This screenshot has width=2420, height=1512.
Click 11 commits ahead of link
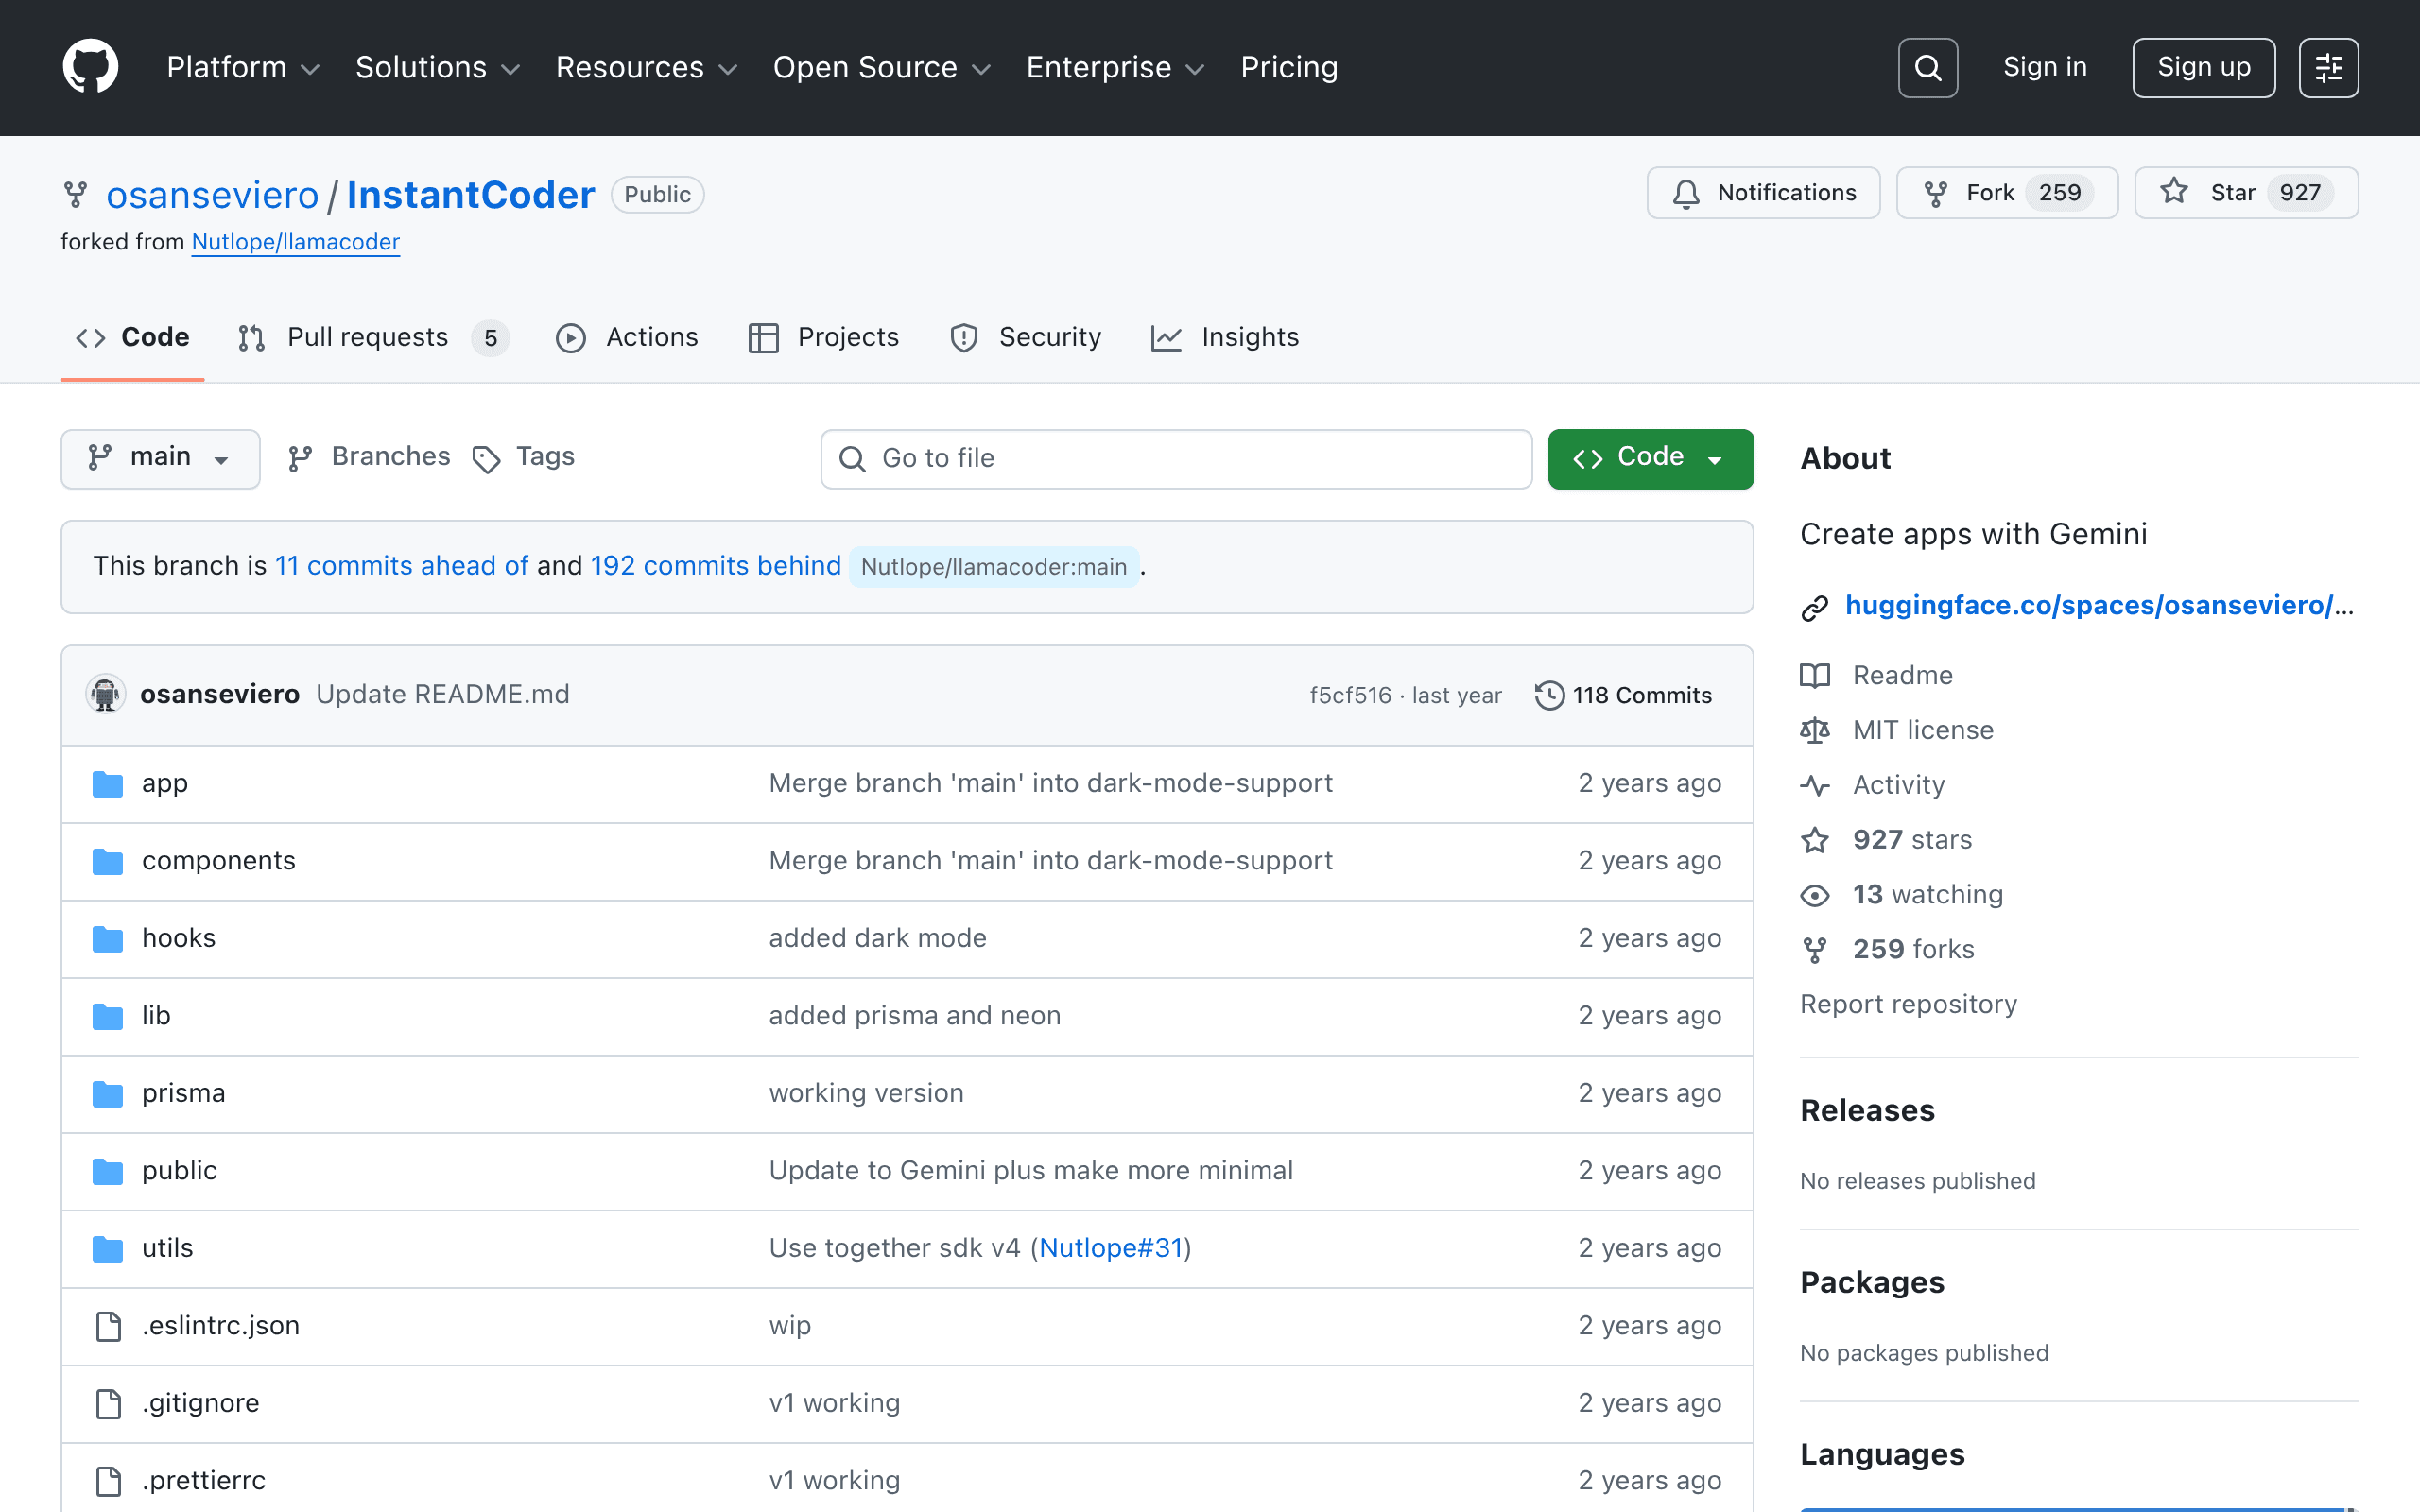[401, 566]
